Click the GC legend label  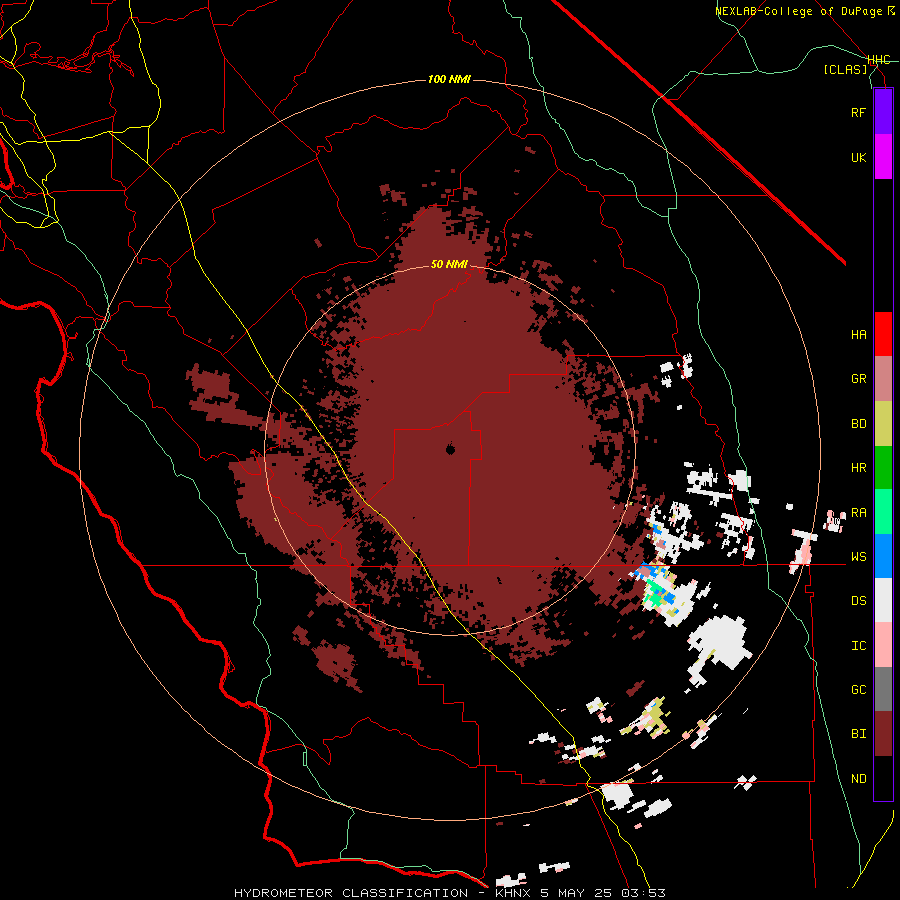point(858,690)
